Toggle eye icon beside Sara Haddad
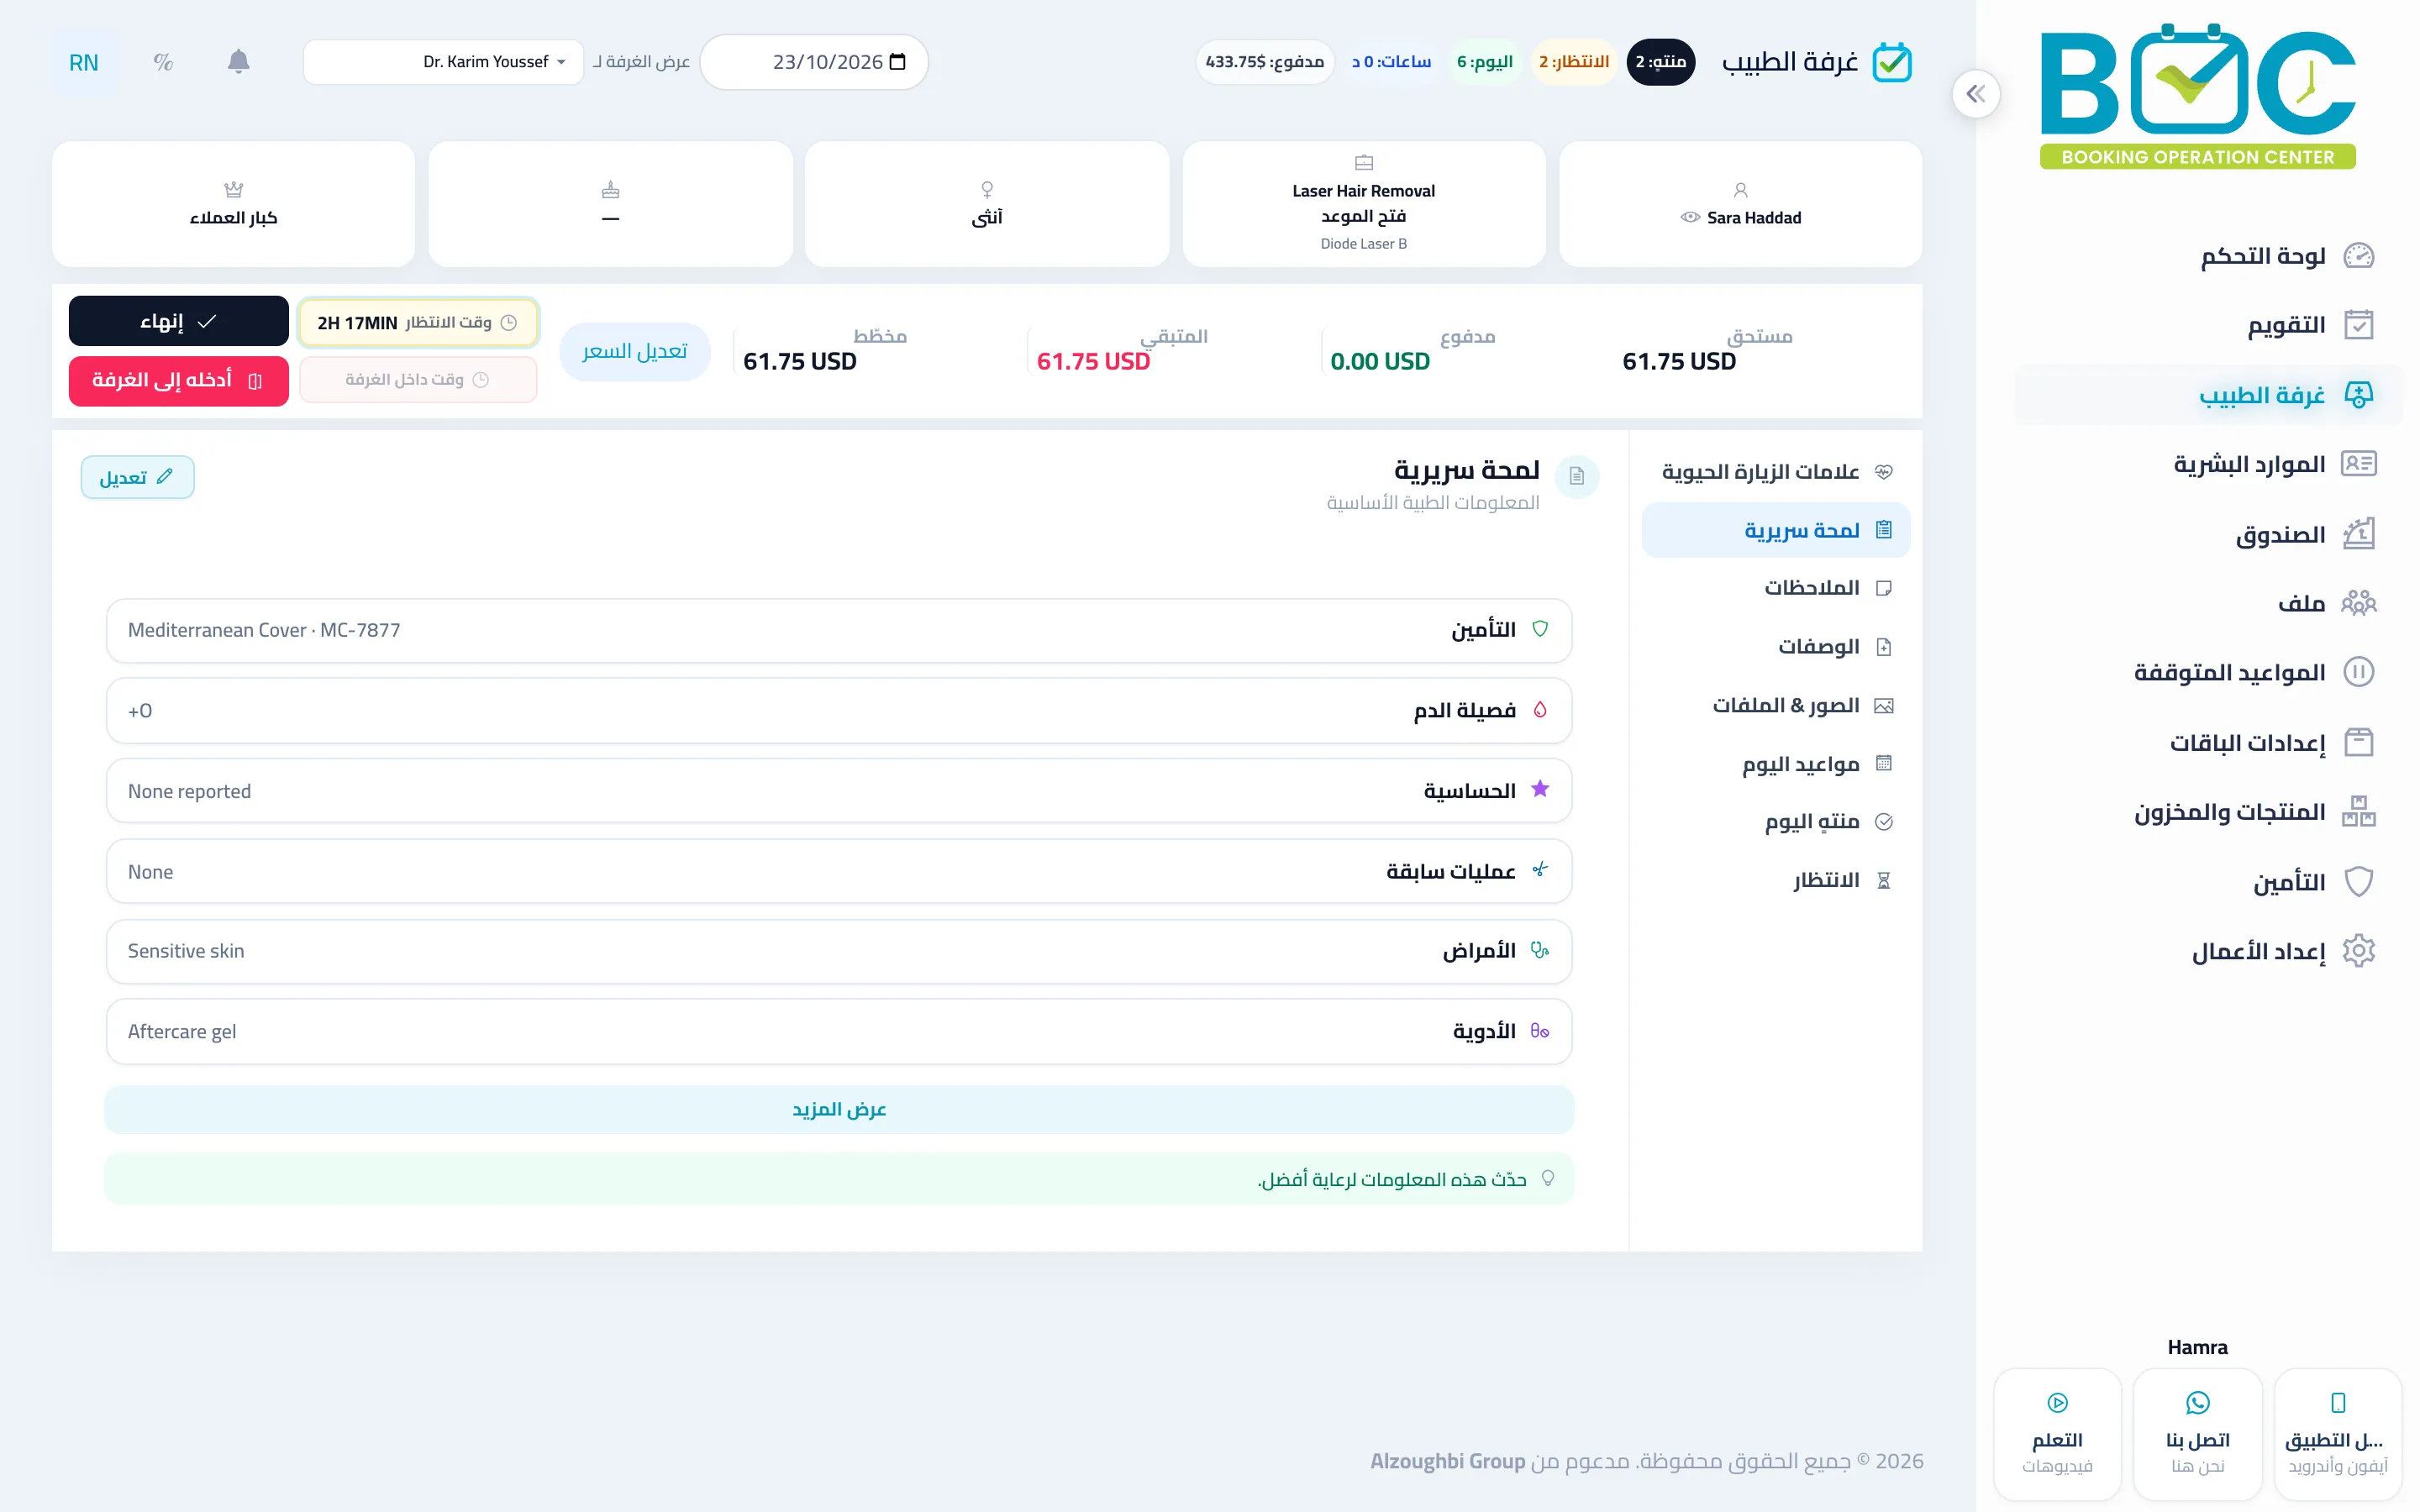 coord(1689,217)
